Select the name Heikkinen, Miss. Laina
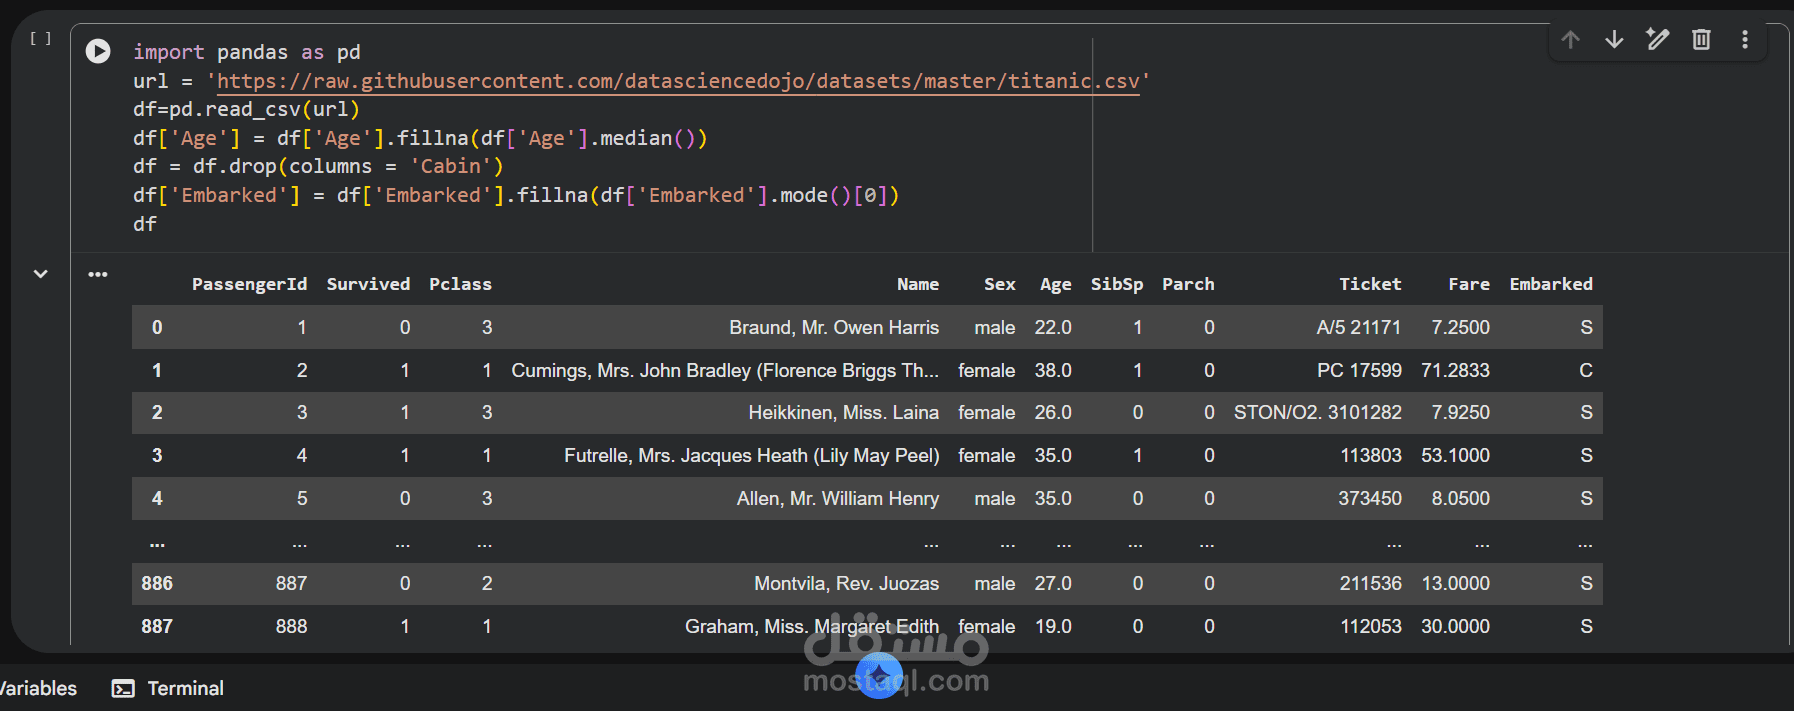Screen dimensions: 1794x711 [844, 412]
